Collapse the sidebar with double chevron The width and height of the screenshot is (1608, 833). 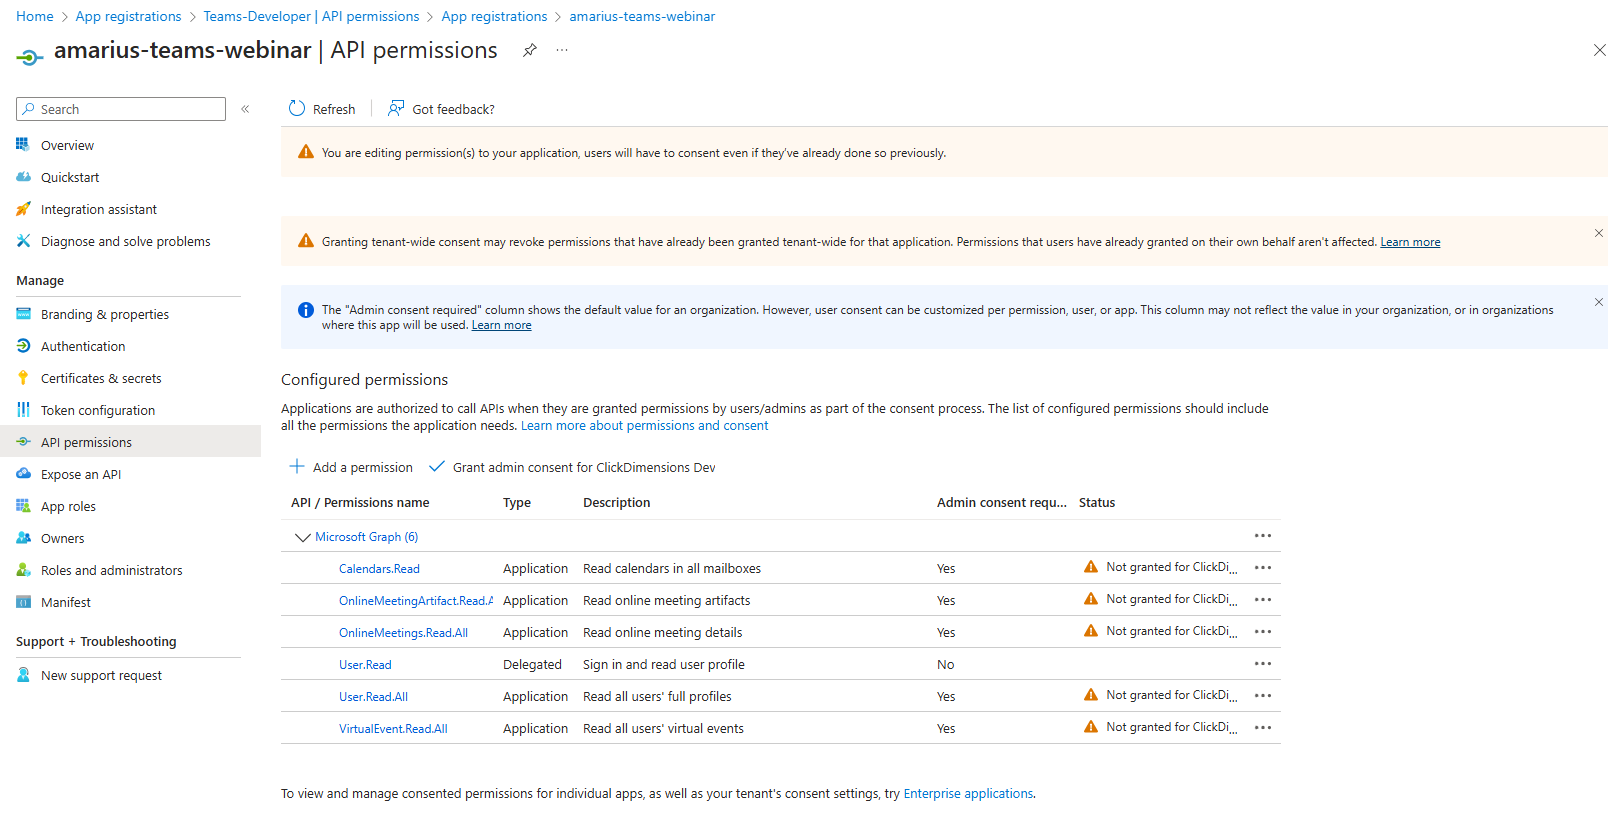click(x=245, y=109)
